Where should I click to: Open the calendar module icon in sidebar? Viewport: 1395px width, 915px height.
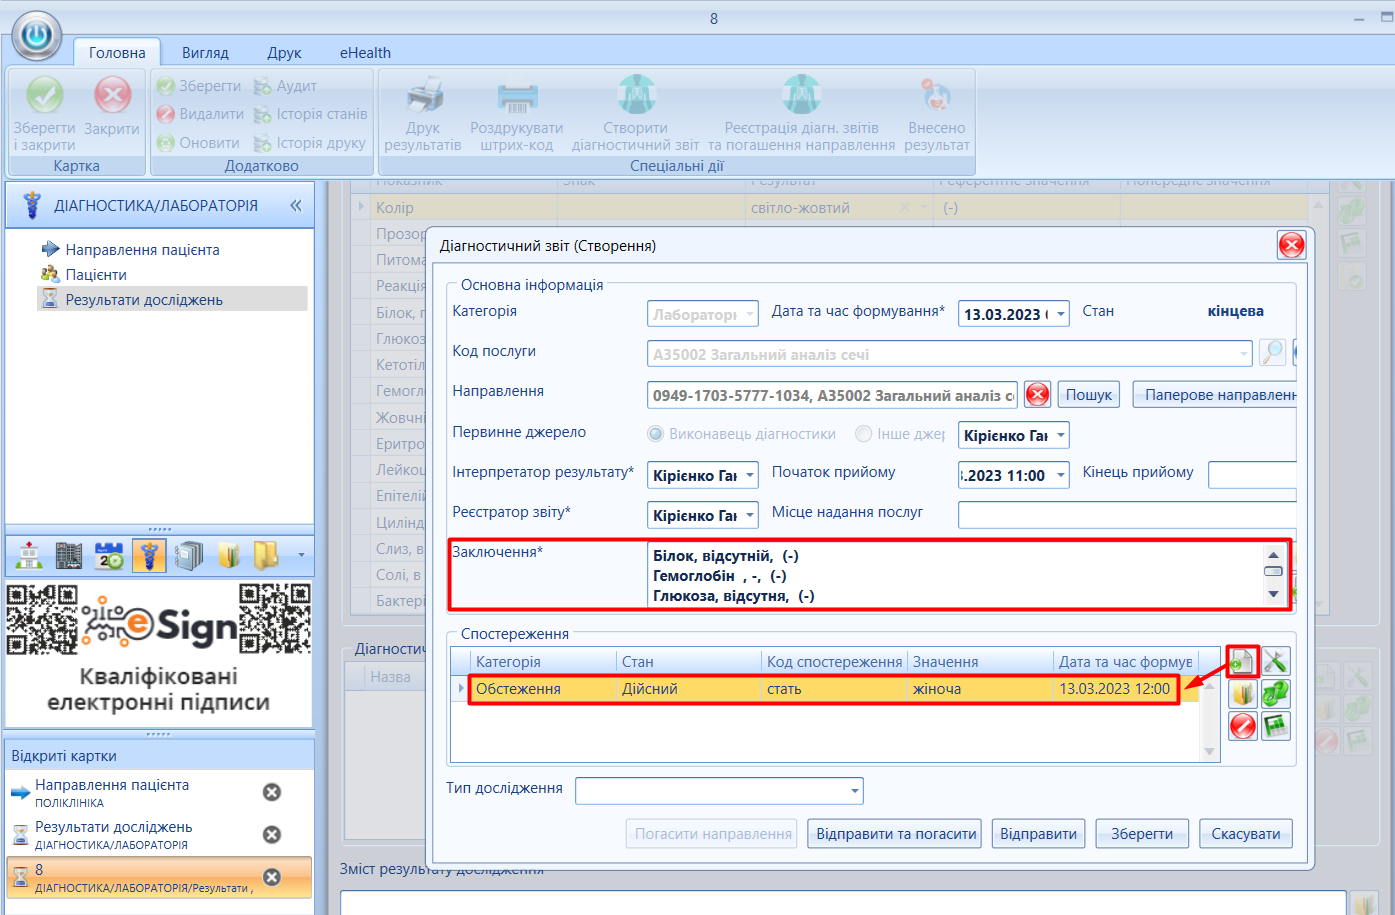109,555
